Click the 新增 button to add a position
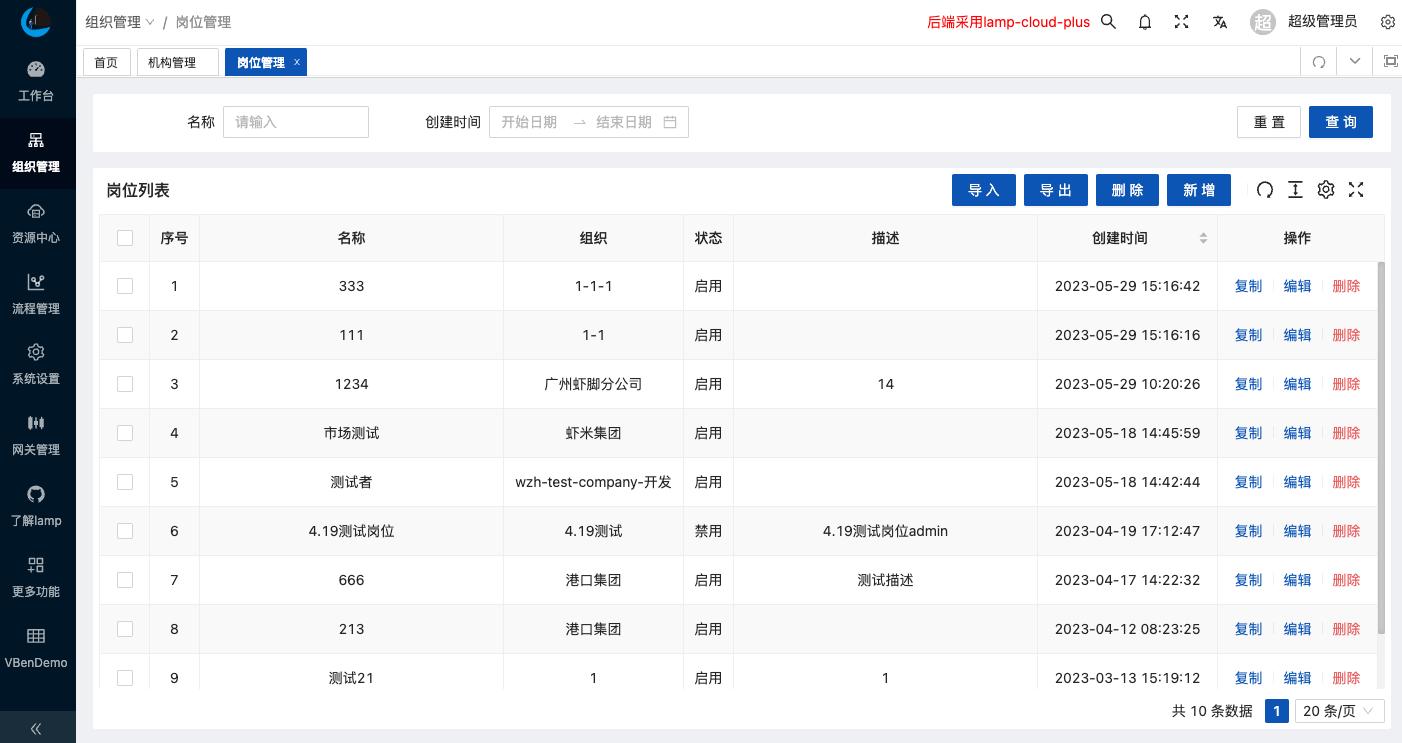 (1198, 189)
